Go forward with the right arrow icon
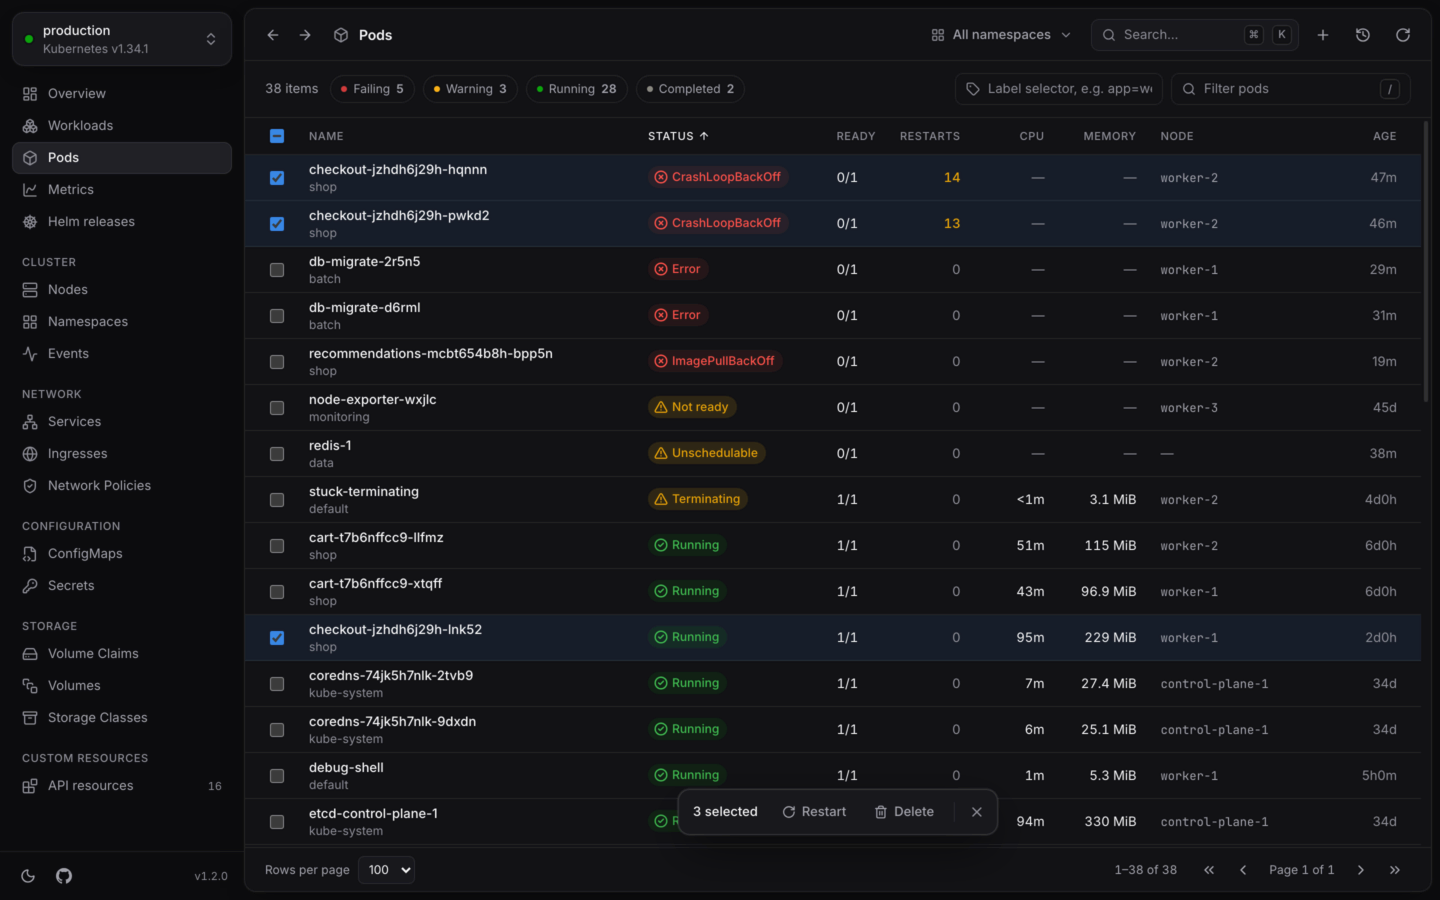1440x900 pixels. point(305,35)
